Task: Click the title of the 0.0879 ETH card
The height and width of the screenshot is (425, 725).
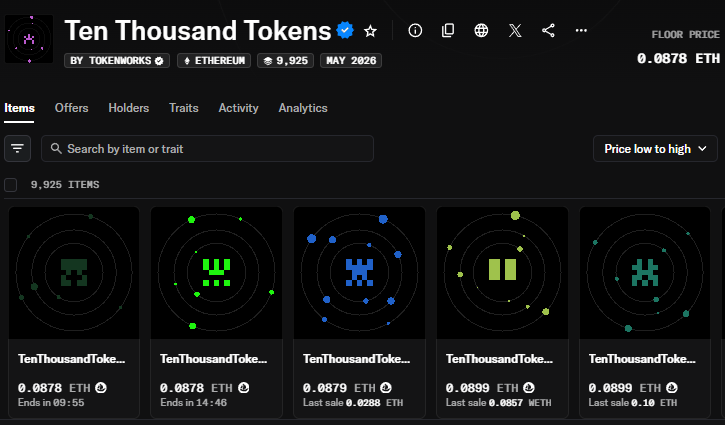Action: pyautogui.click(x=356, y=359)
